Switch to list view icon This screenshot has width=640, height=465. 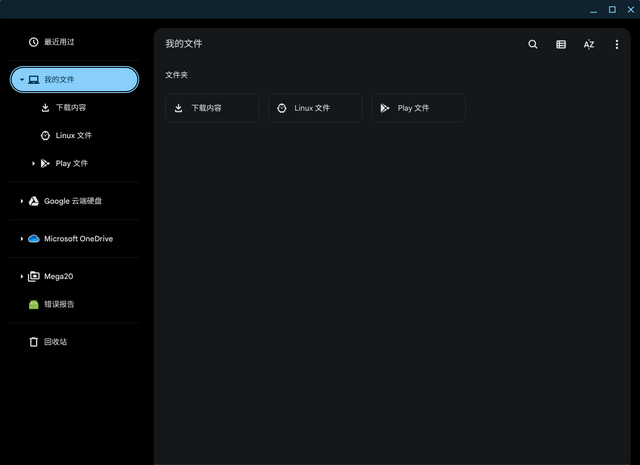coord(561,44)
